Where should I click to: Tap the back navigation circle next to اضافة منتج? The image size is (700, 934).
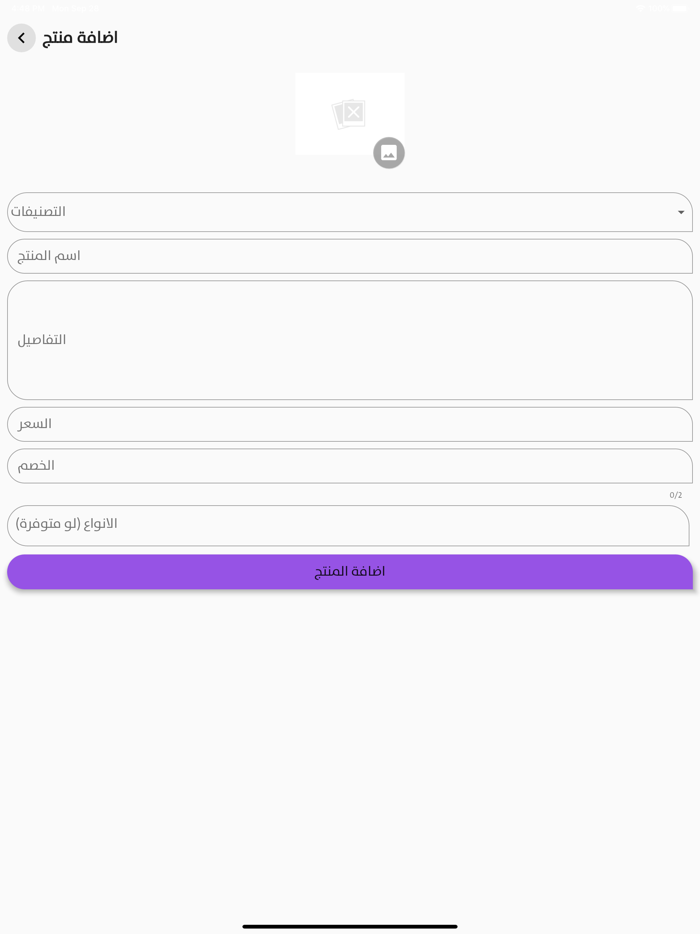(21, 38)
